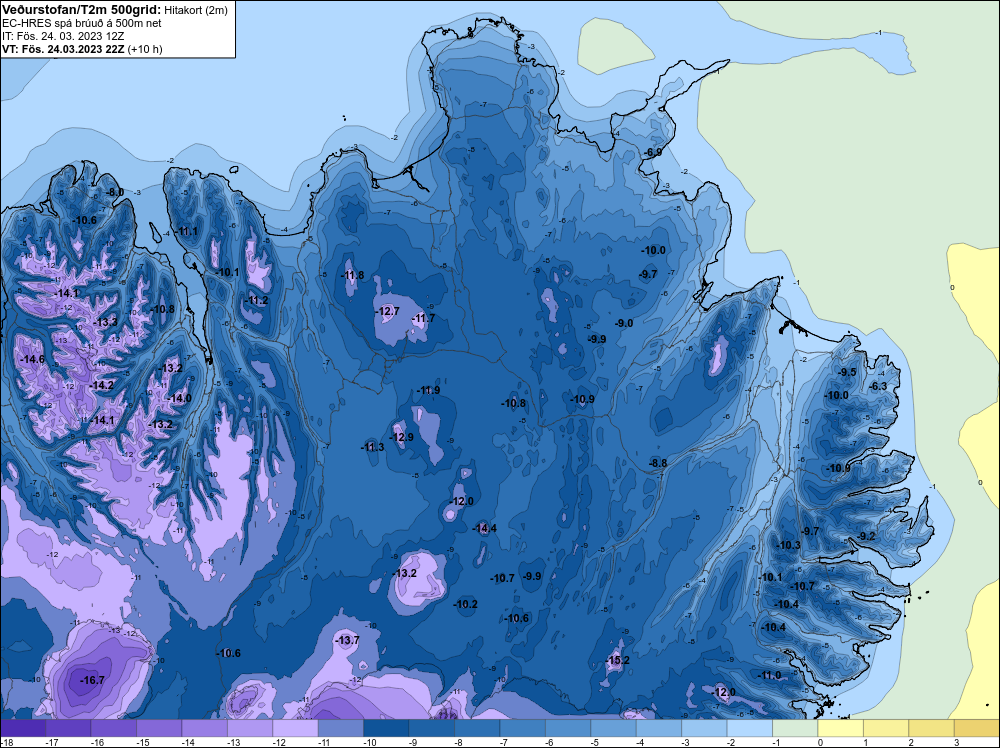
Task: Click the -9.5 temperature label
Action: coord(847,372)
